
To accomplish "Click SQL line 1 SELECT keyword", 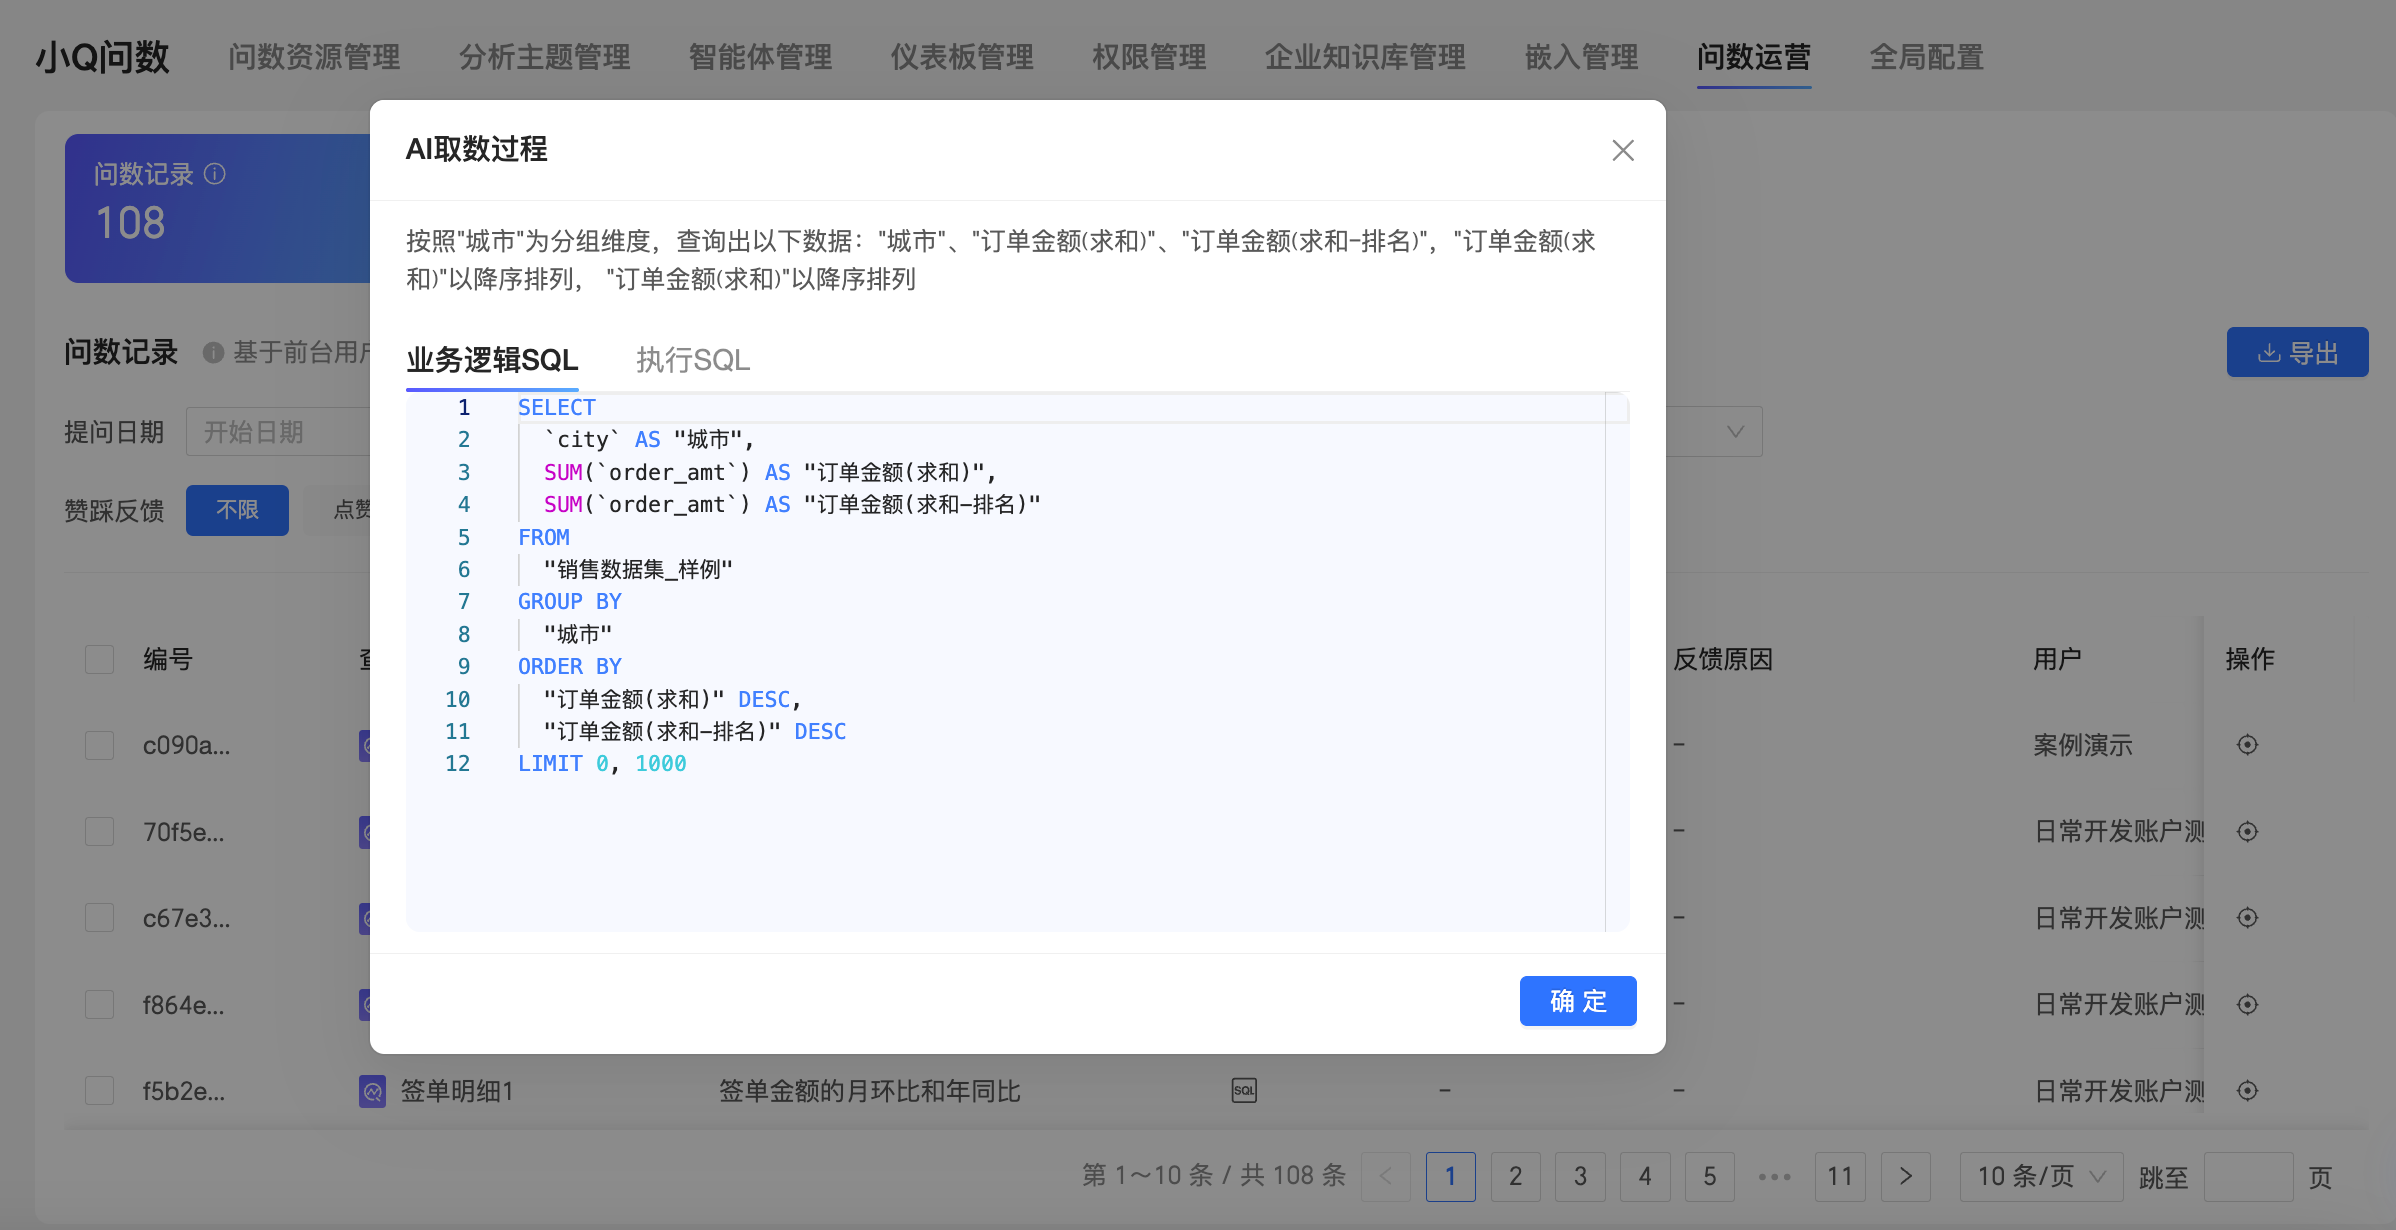I will 556,407.
